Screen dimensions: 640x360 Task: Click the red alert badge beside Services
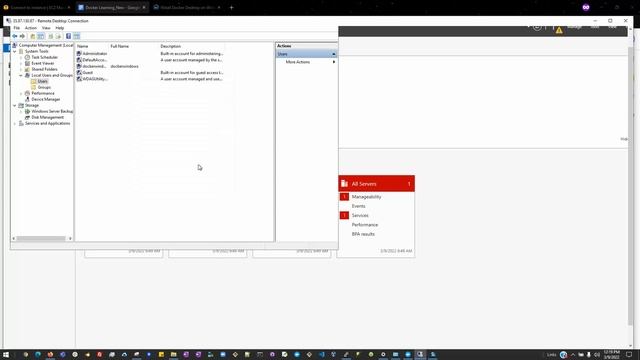click(344, 215)
